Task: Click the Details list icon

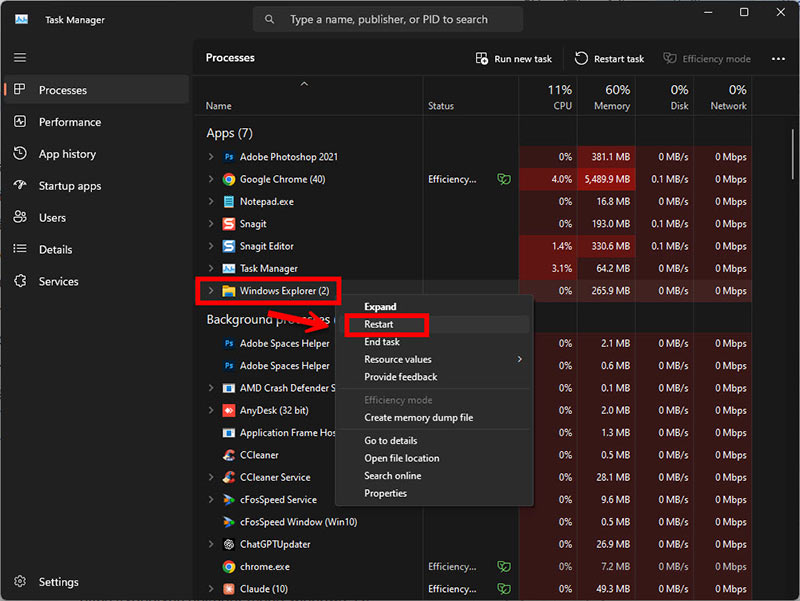Action: [20, 249]
